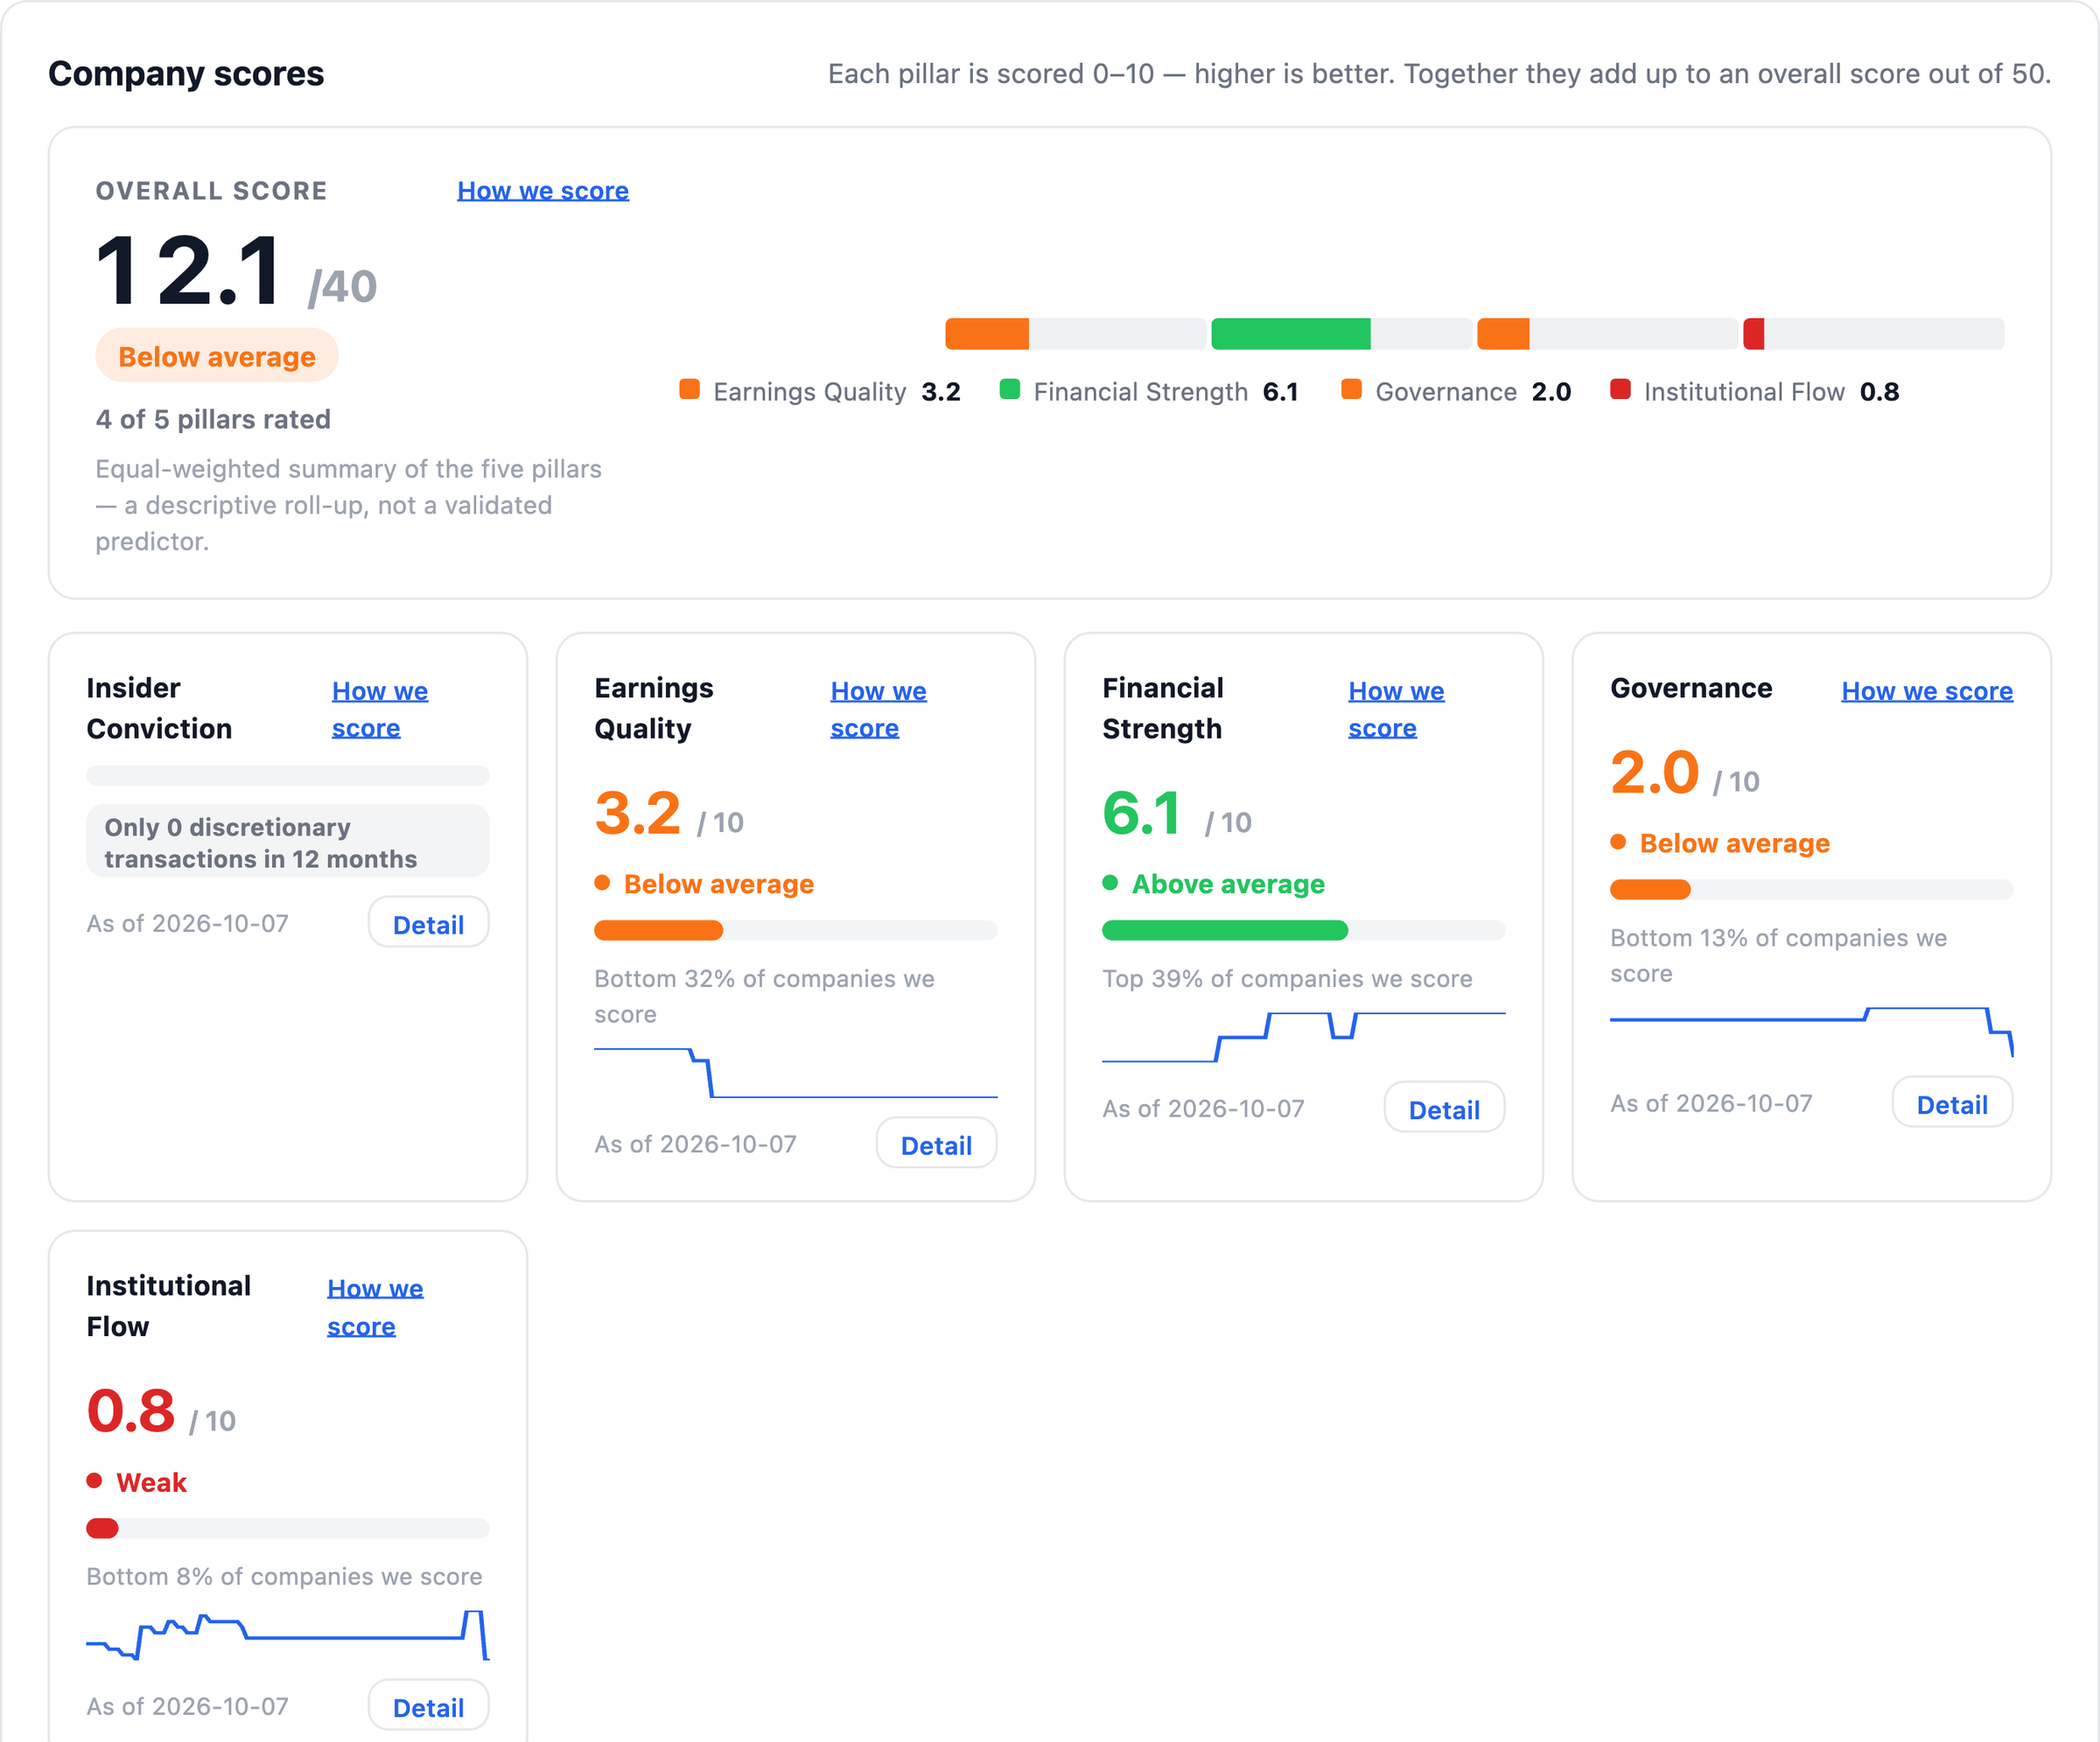Click the empty Insider Conviction progress bar
2100x1742 pixels.
[287, 775]
